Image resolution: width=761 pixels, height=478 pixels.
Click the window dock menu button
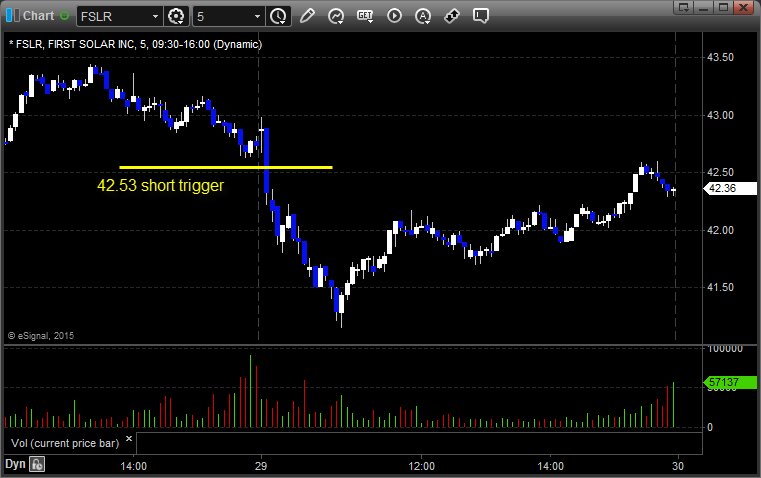point(684,7)
